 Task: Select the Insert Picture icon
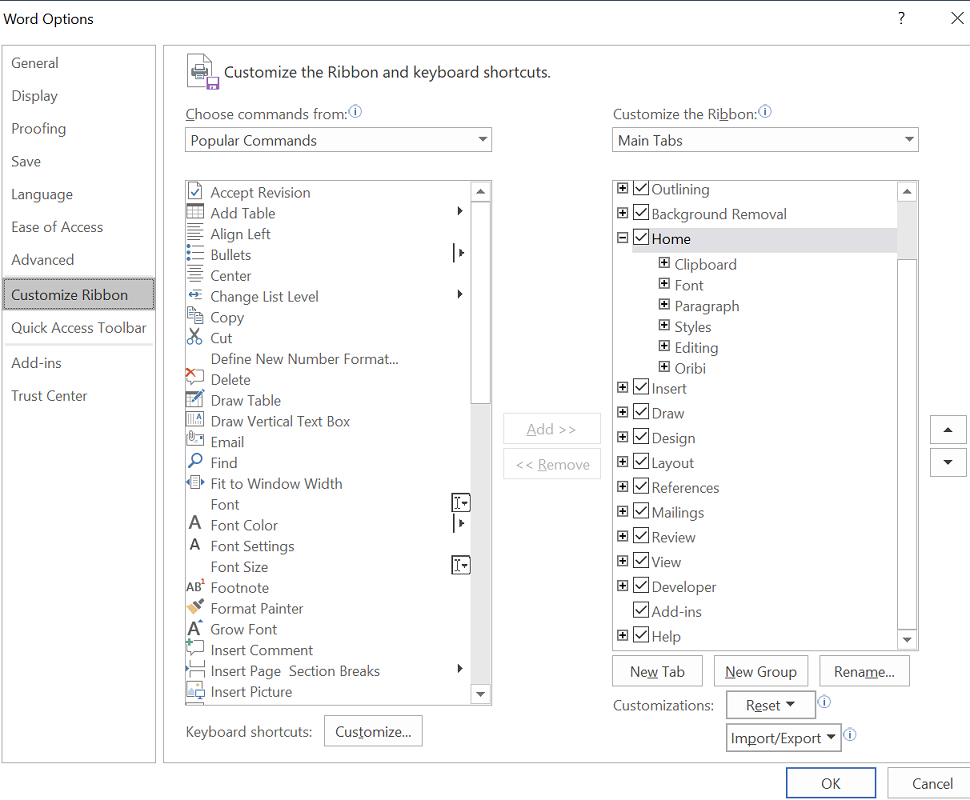pyautogui.click(x=195, y=690)
